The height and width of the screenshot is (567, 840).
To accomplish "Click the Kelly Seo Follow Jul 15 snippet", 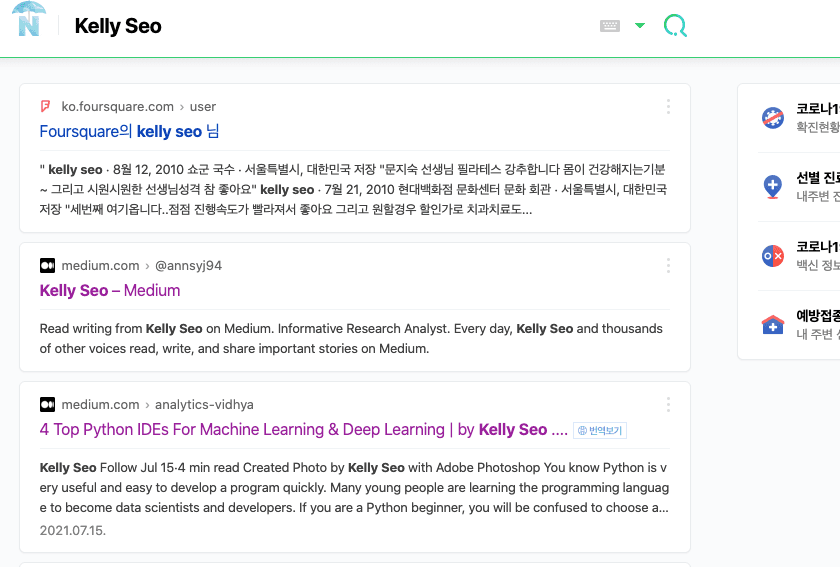I will coord(354,487).
